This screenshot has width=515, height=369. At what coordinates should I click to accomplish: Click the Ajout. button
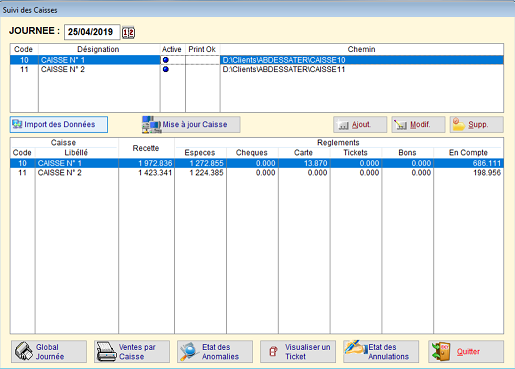click(x=360, y=125)
